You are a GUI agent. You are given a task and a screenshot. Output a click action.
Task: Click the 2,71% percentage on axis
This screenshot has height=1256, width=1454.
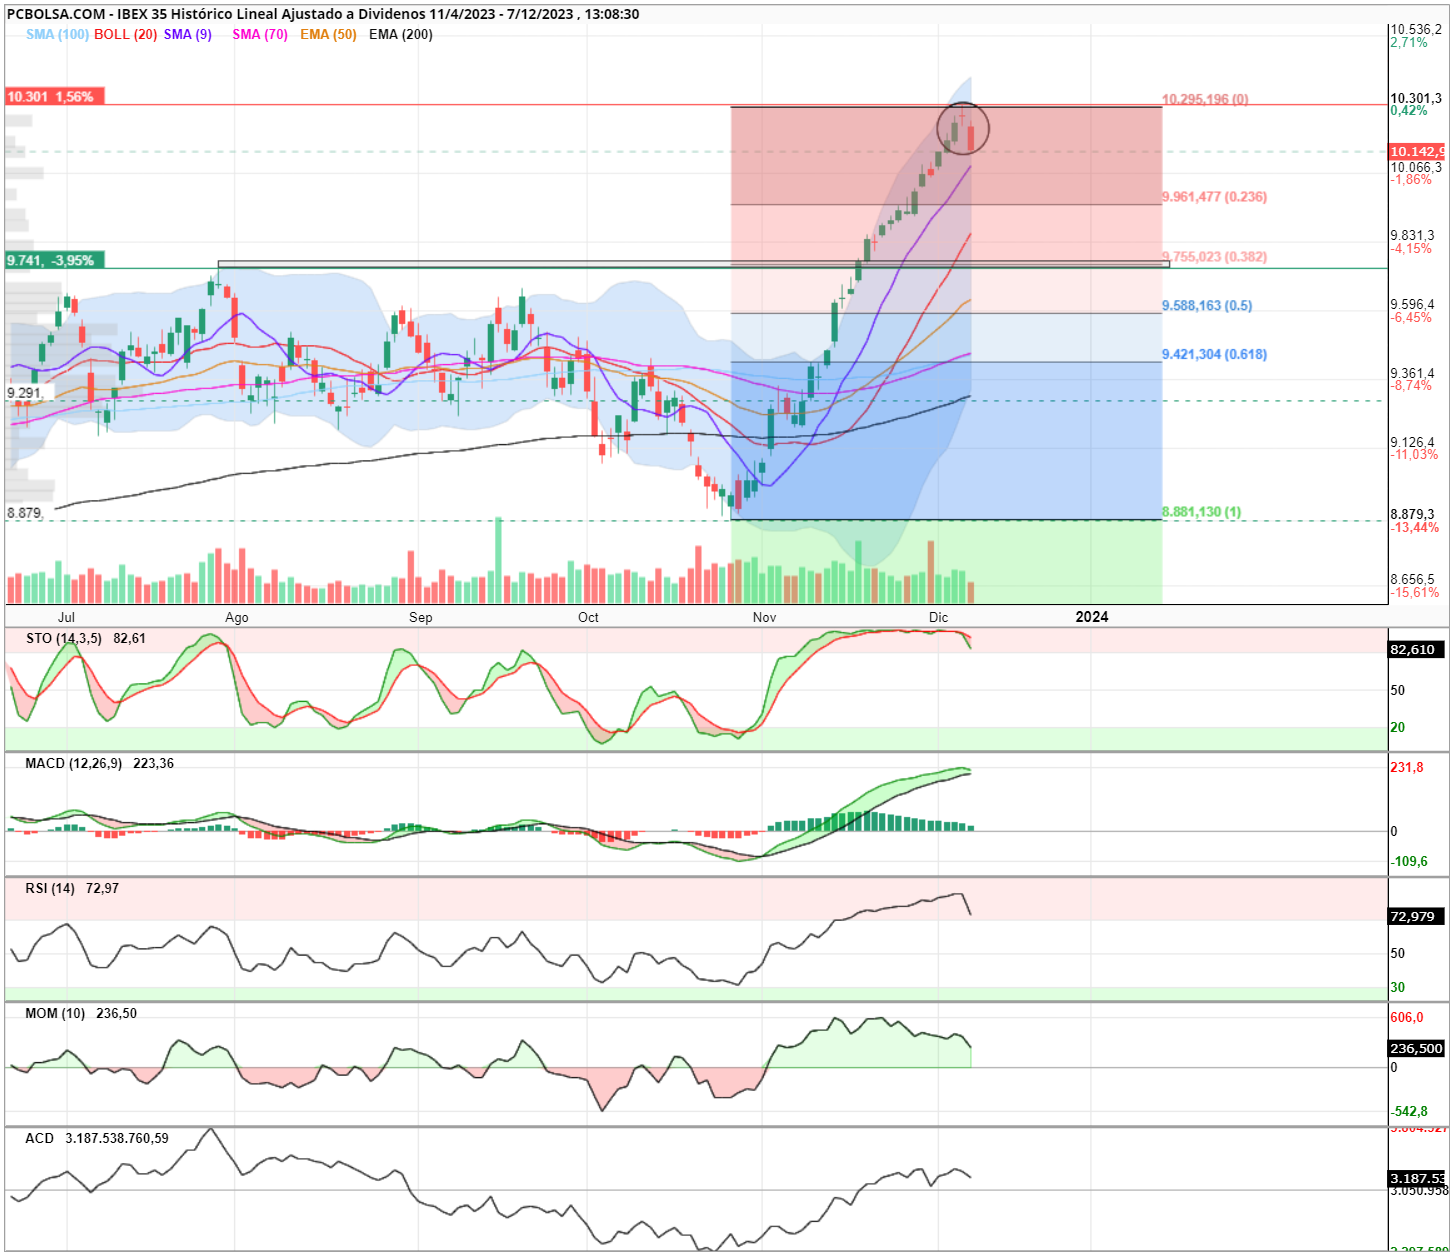[1409, 43]
